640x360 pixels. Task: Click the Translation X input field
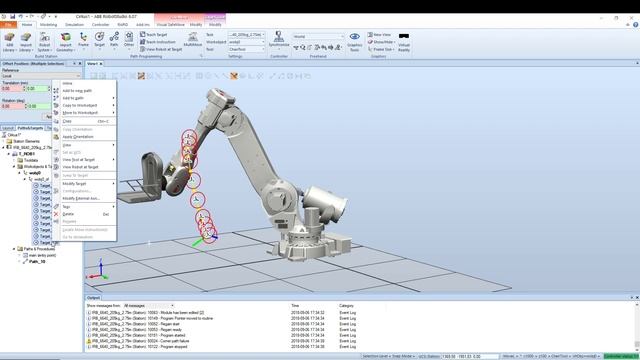point(13,89)
